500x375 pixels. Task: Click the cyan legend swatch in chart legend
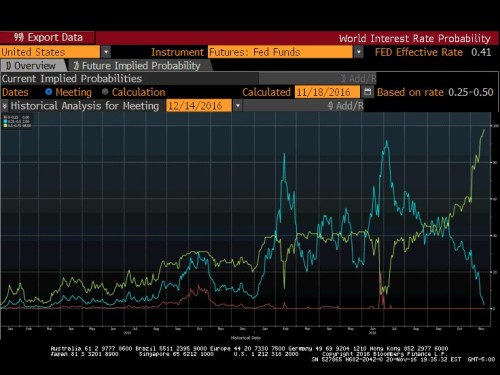pyautogui.click(x=5, y=121)
